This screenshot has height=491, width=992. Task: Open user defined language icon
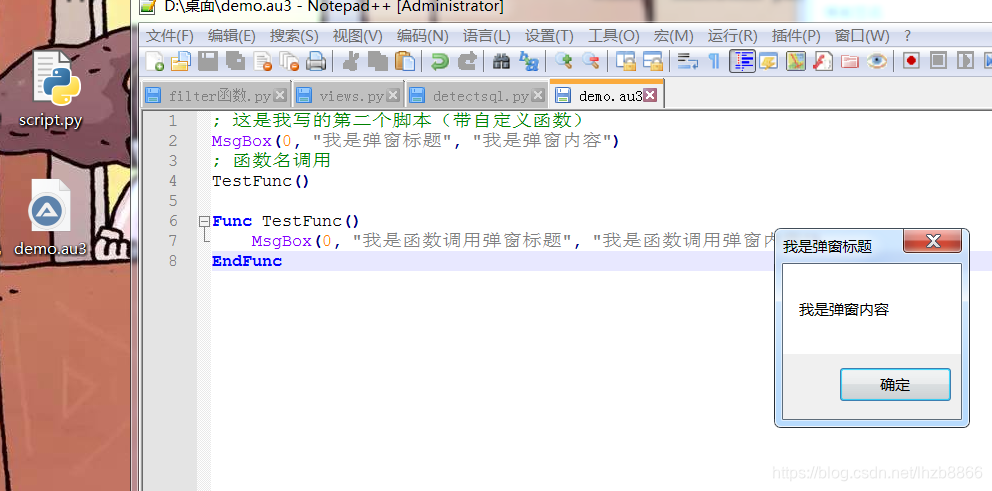click(769, 61)
